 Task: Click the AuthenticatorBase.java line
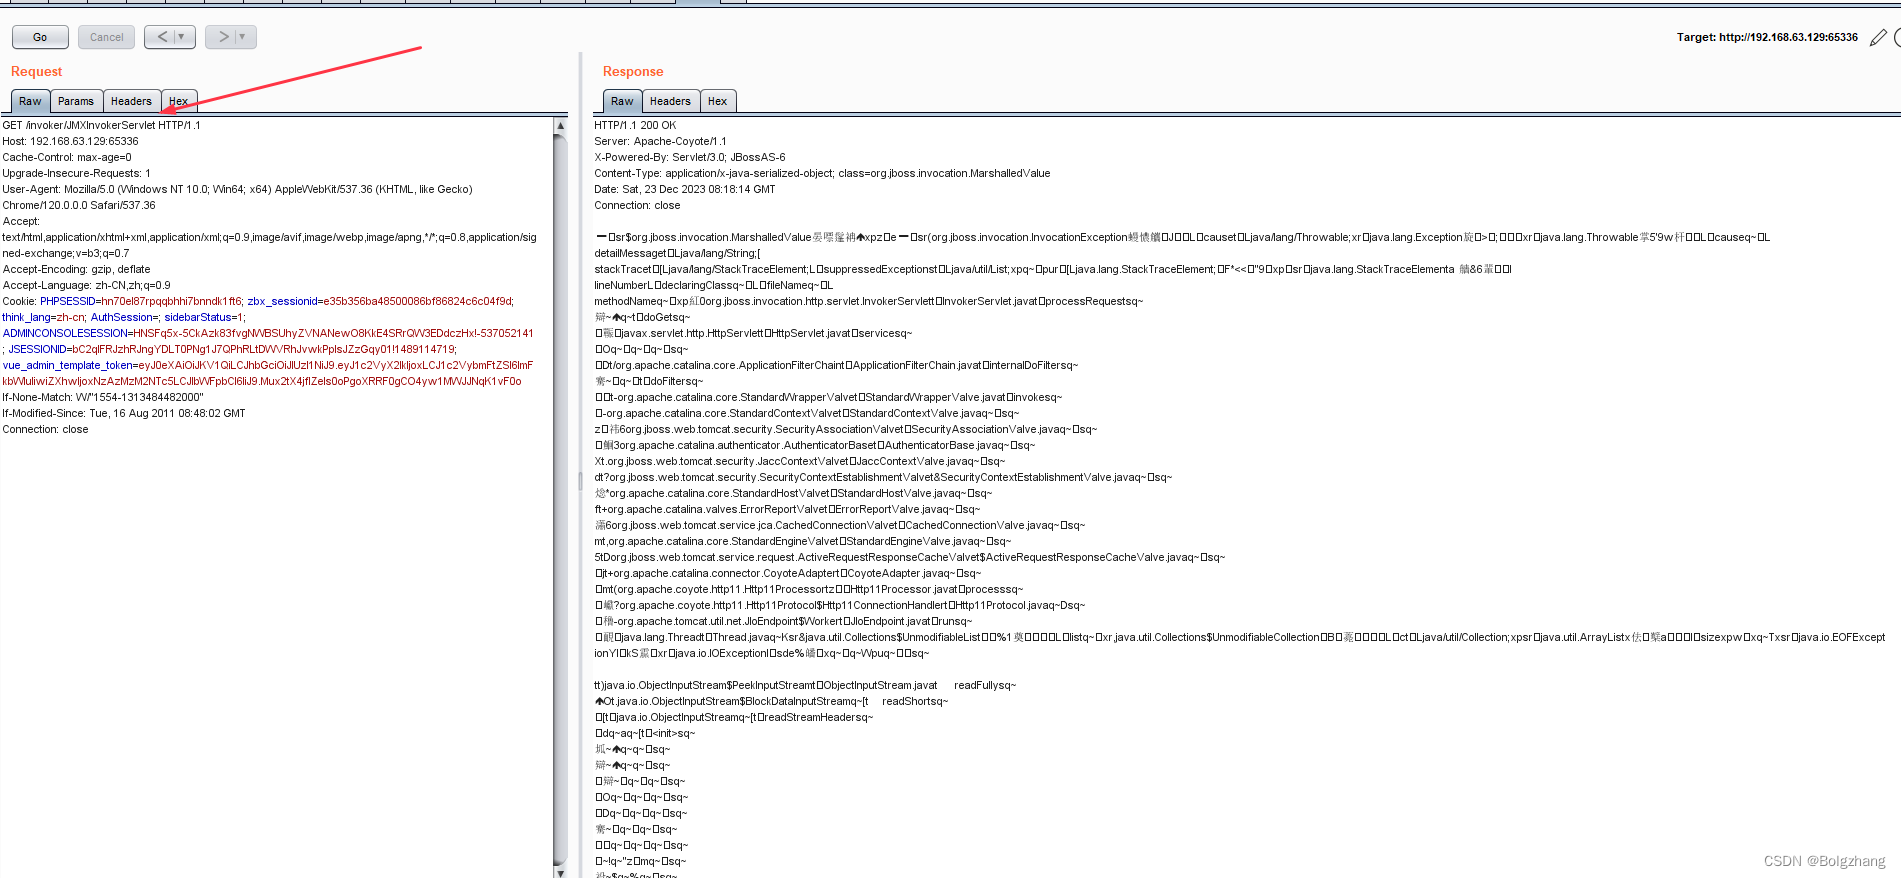[815, 445]
